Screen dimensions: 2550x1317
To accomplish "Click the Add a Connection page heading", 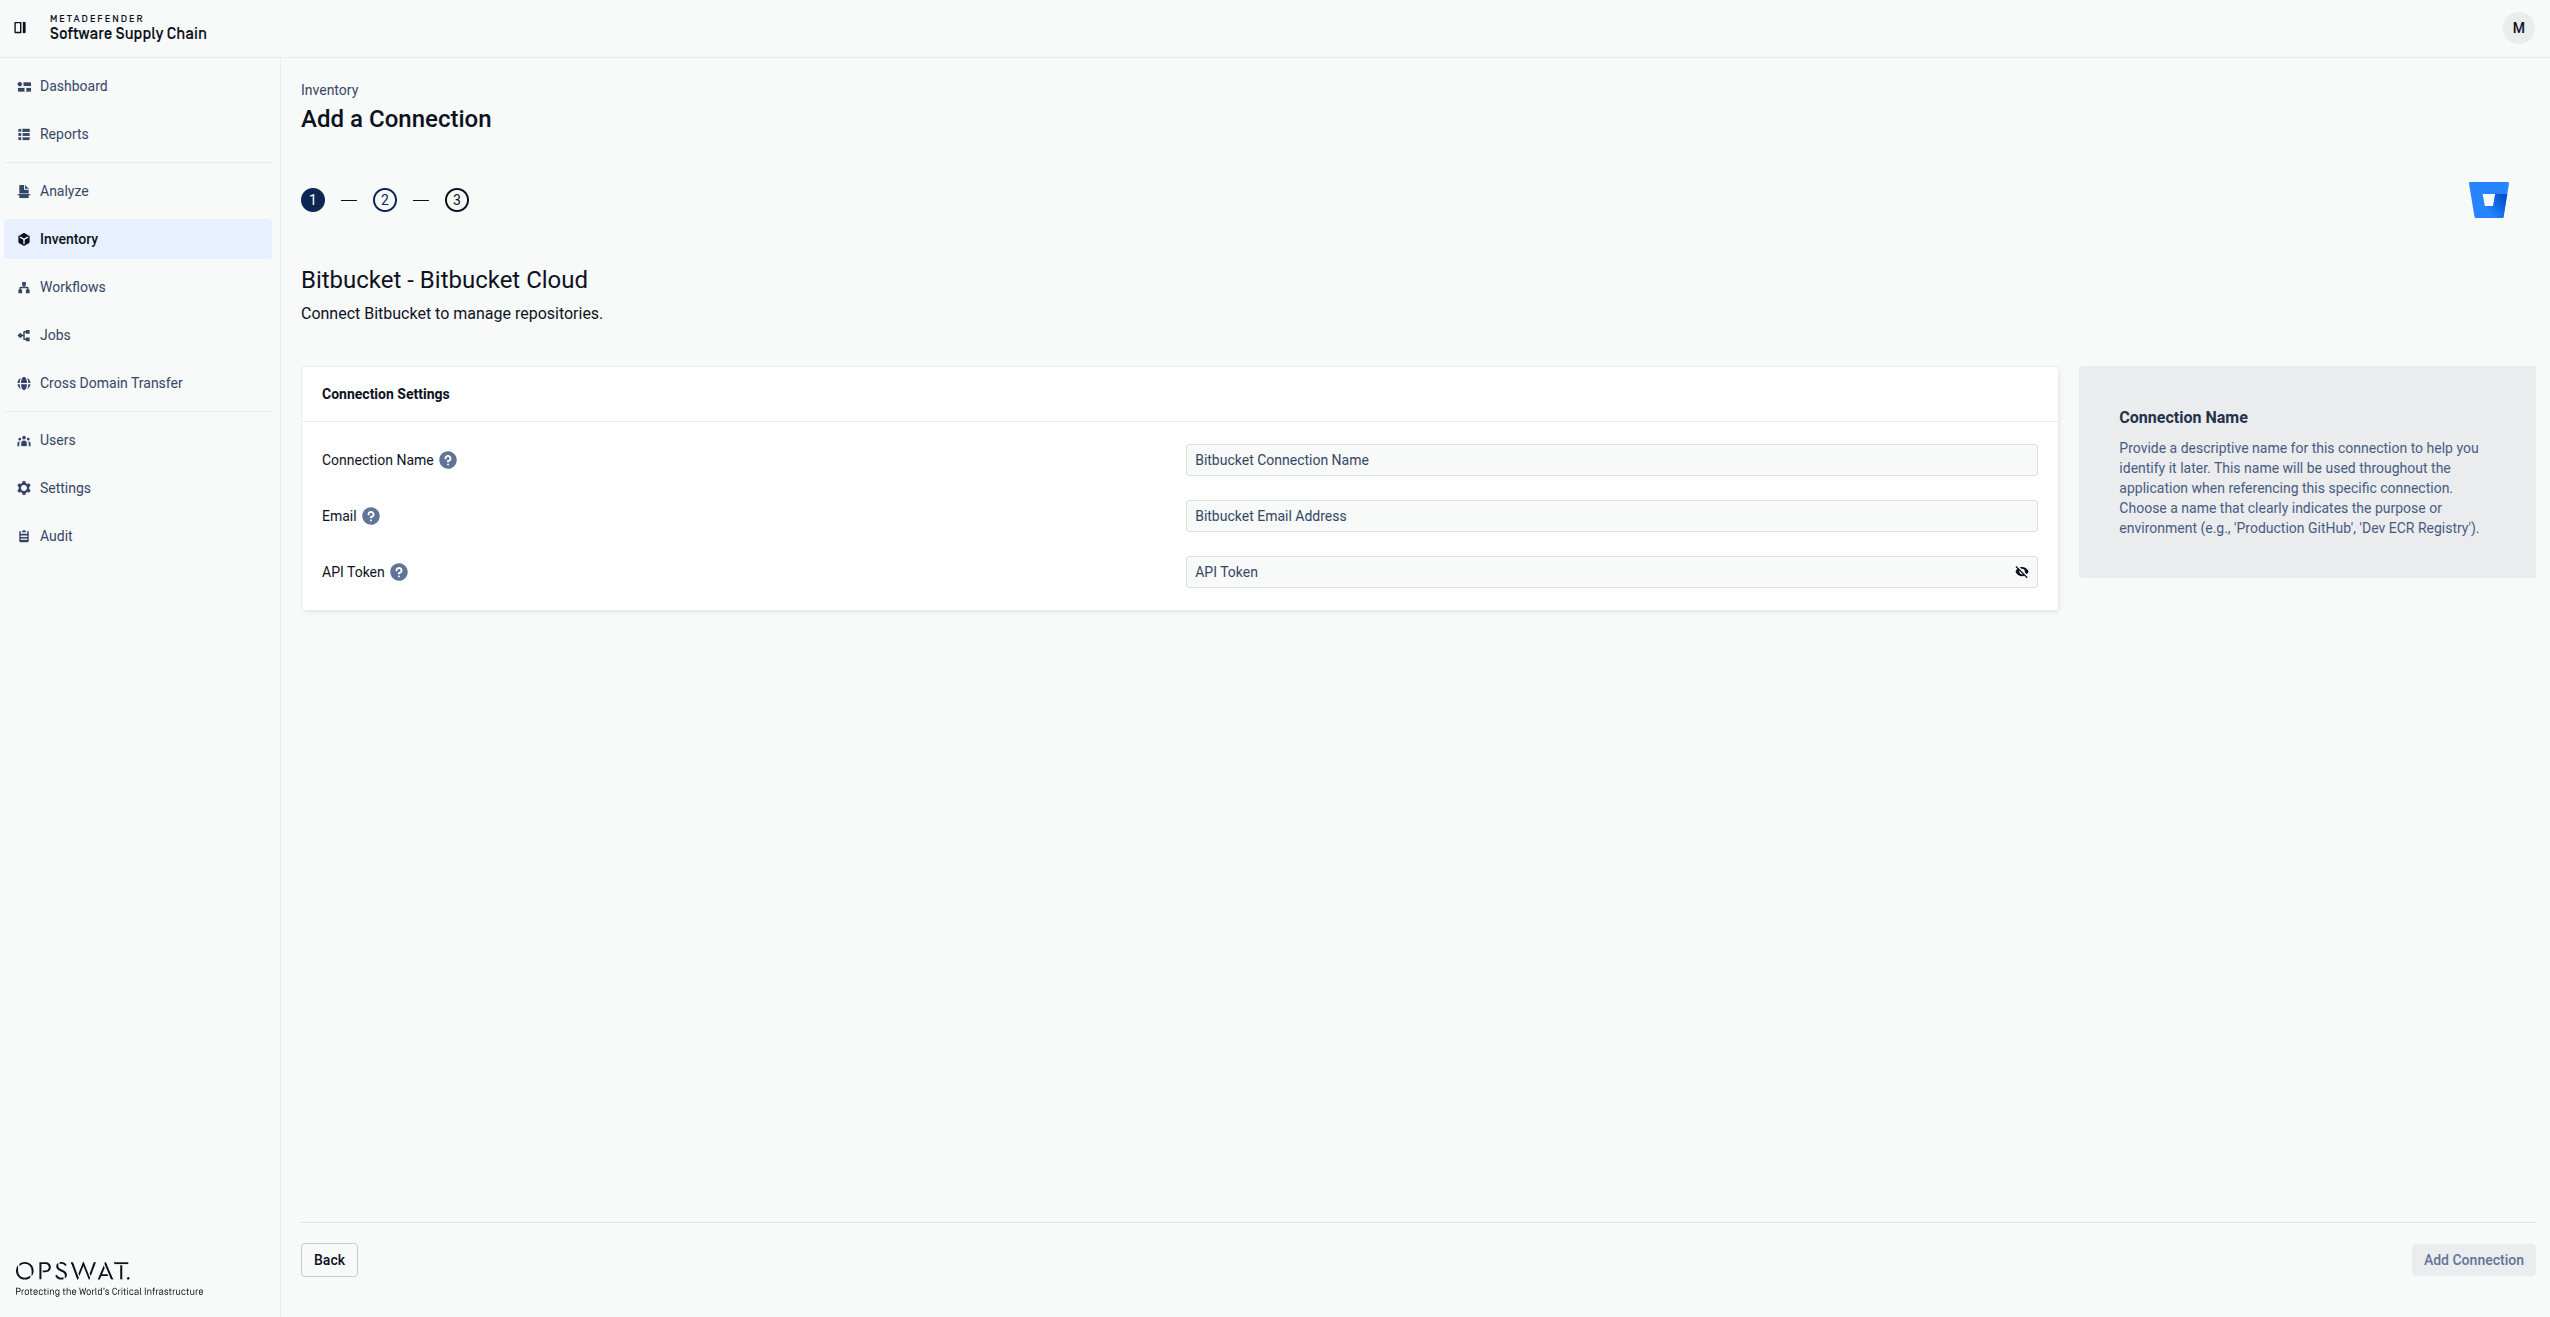I will click(x=396, y=119).
